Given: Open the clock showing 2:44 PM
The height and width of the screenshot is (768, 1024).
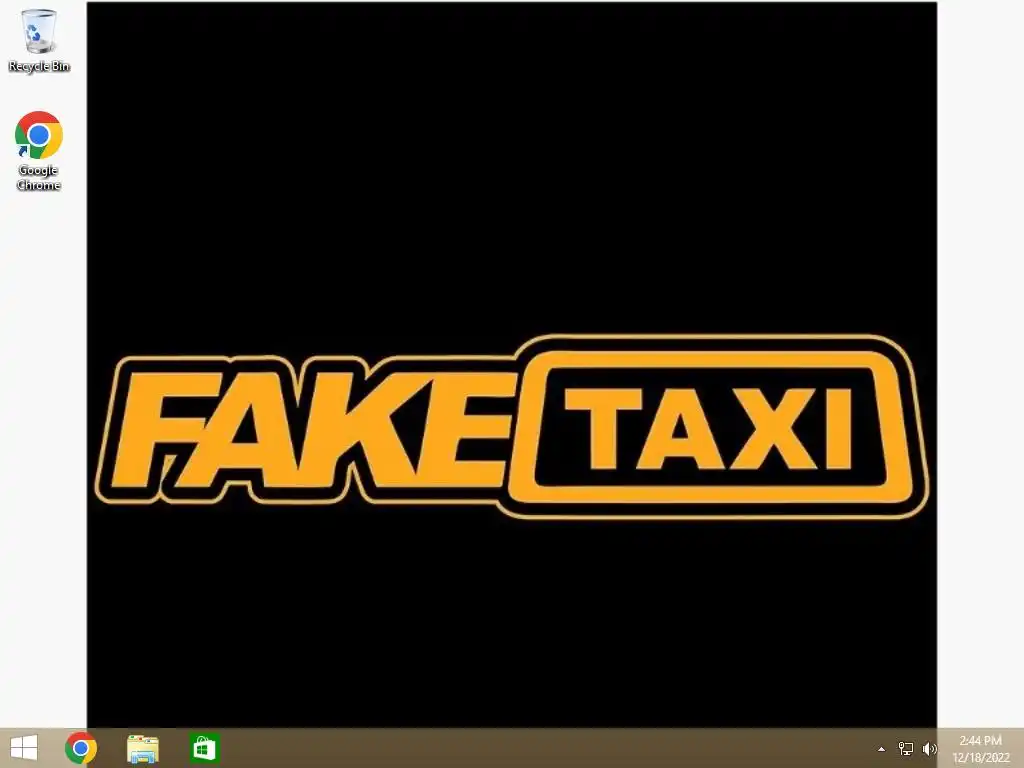Looking at the screenshot, I should 981,749.
